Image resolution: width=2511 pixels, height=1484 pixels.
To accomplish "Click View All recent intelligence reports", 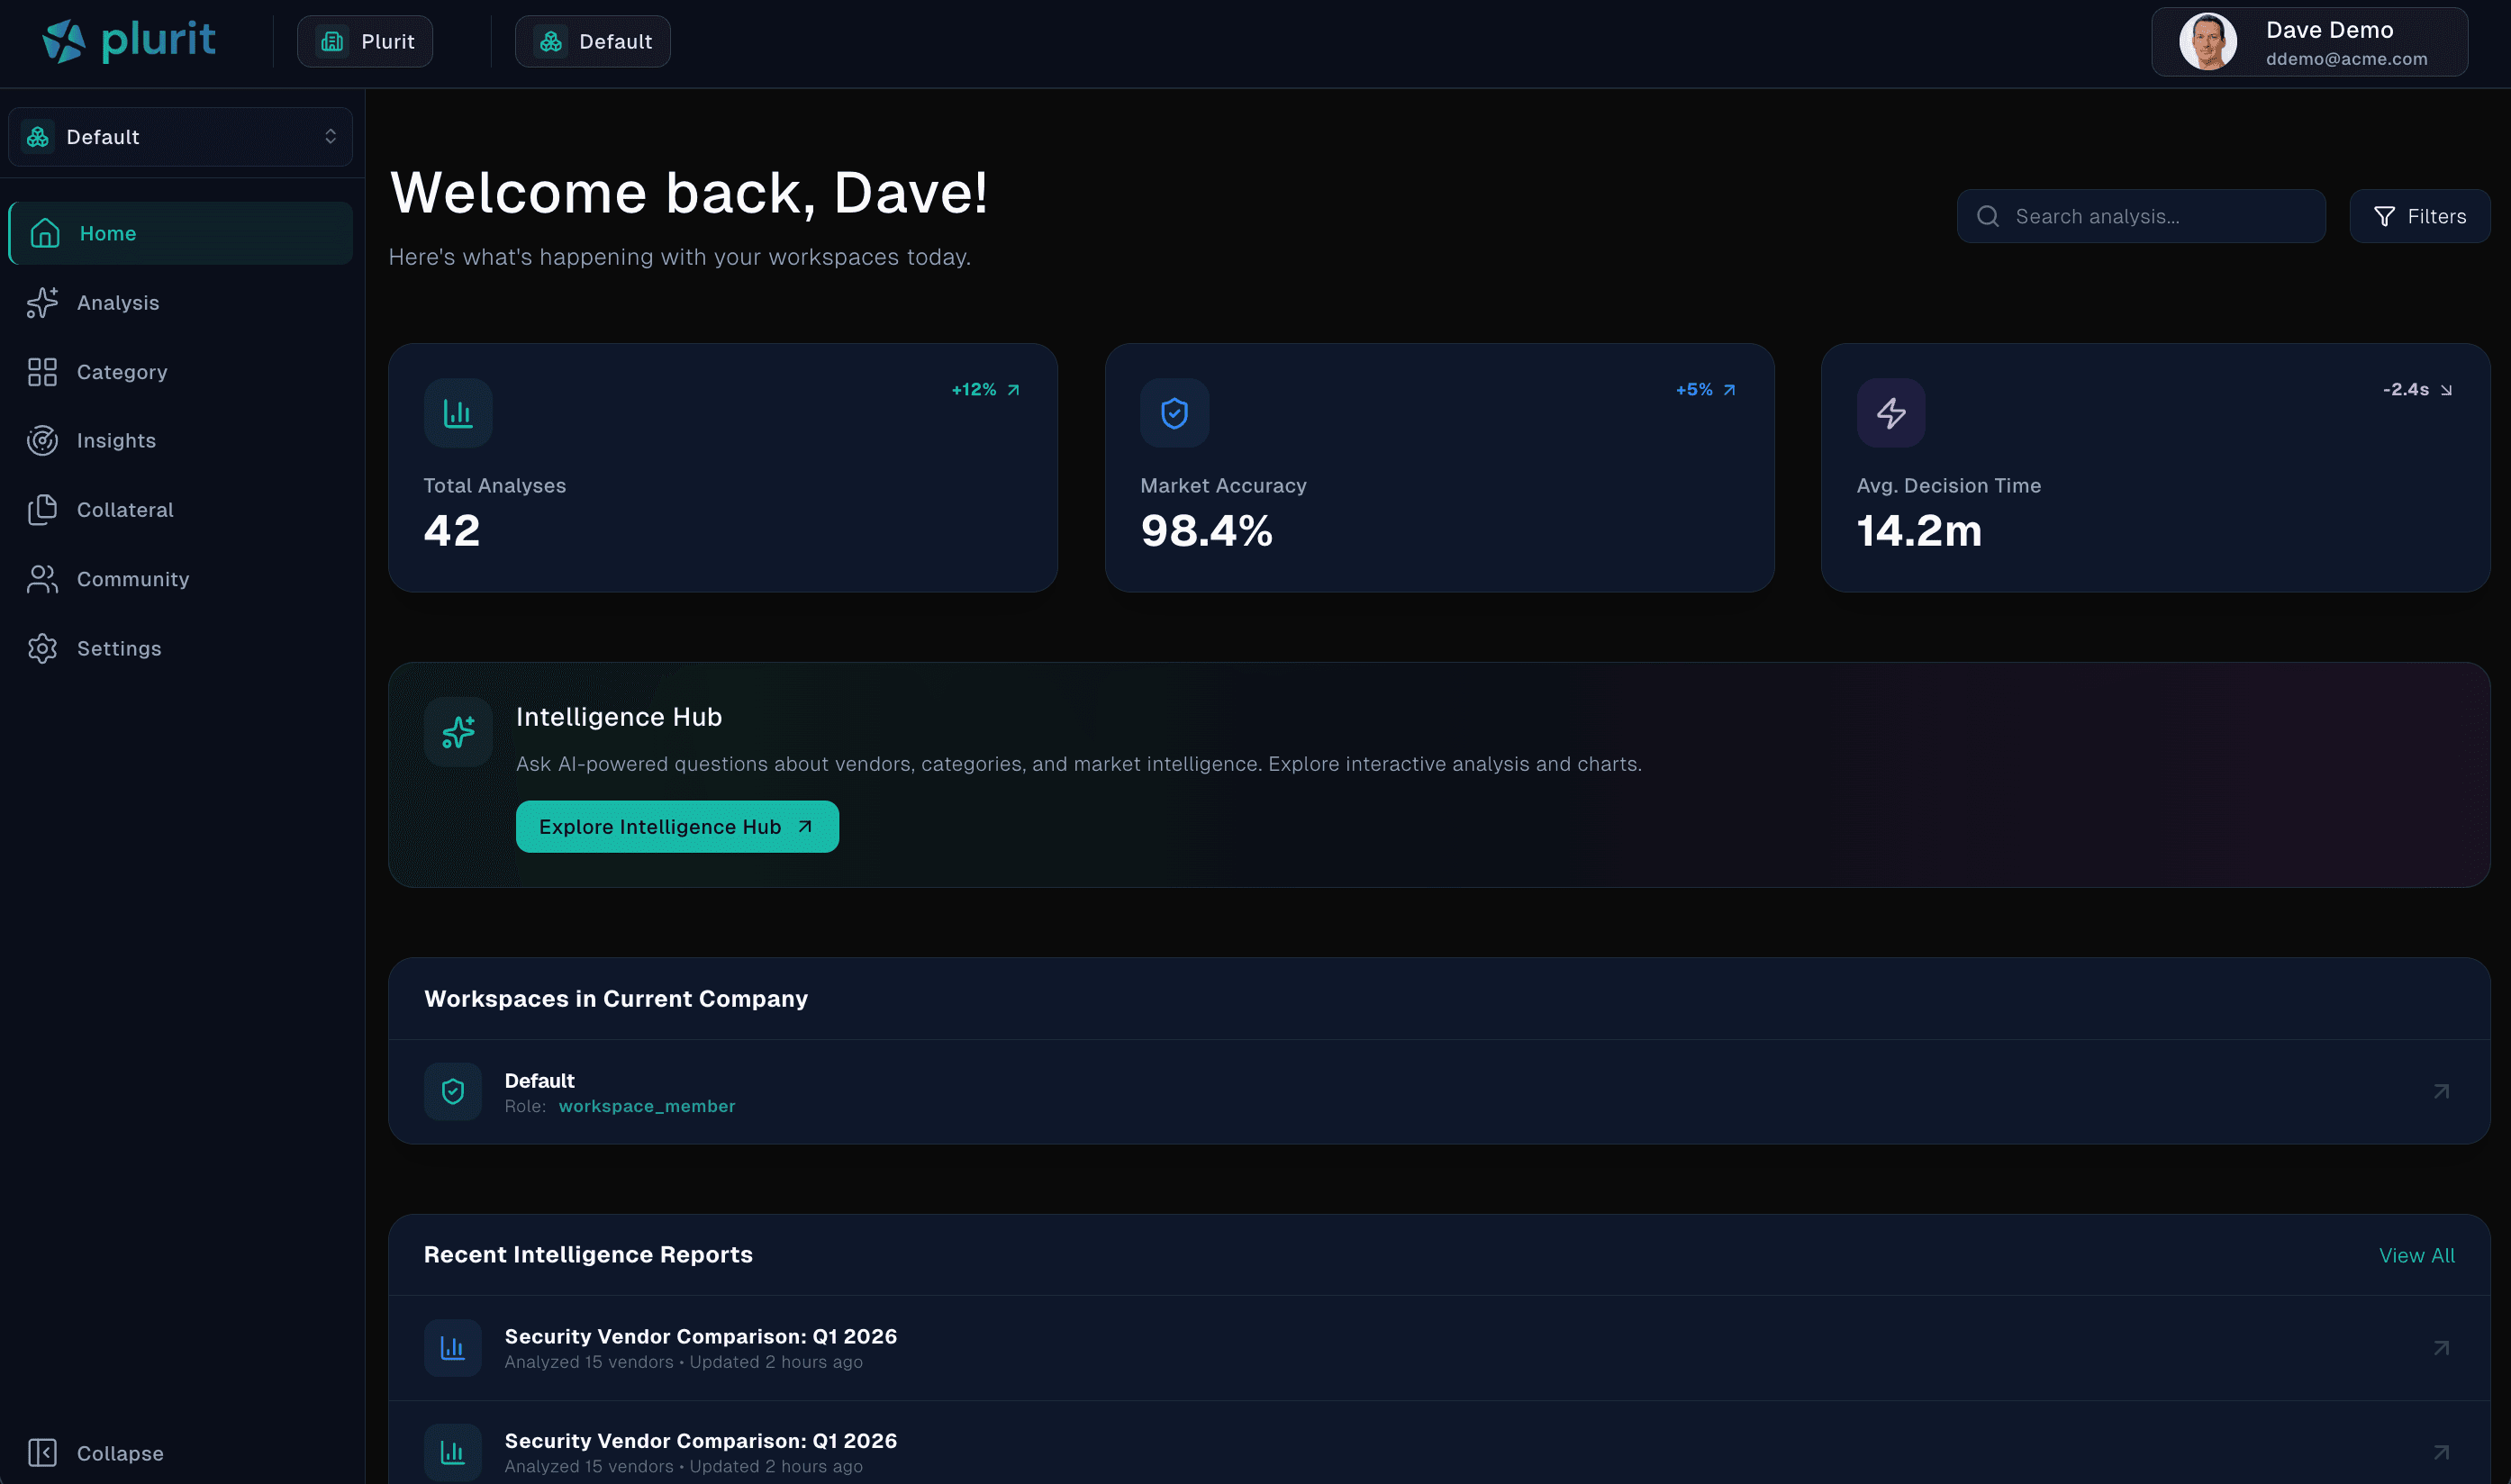I will point(2416,1254).
